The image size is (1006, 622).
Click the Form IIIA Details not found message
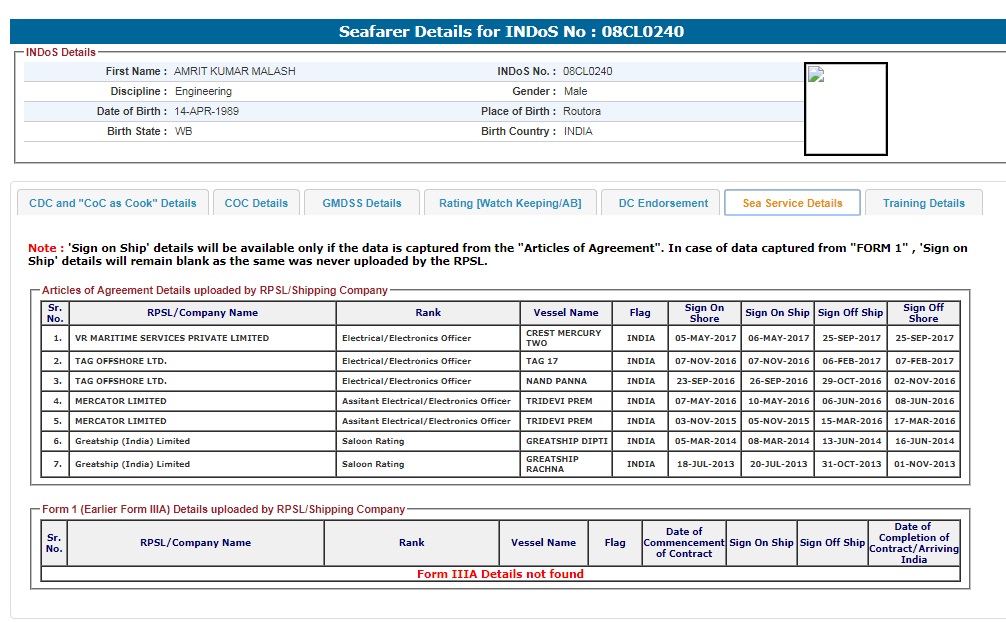[x=500, y=574]
